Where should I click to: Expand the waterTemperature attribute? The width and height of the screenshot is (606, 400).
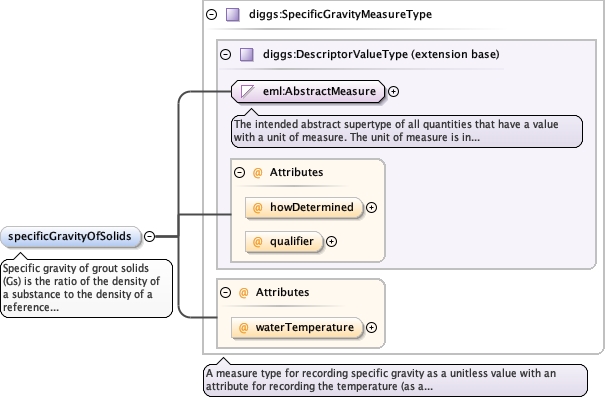(x=371, y=326)
